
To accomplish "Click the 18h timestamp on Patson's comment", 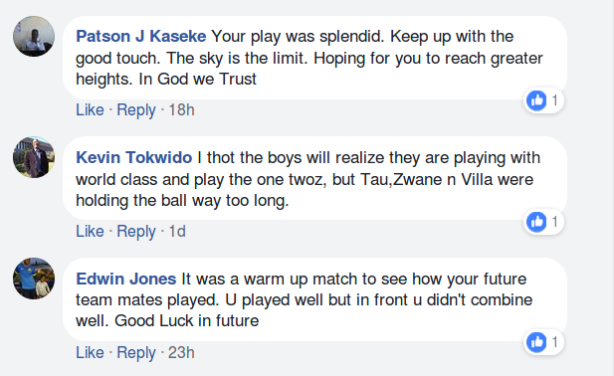I will tap(181, 110).
